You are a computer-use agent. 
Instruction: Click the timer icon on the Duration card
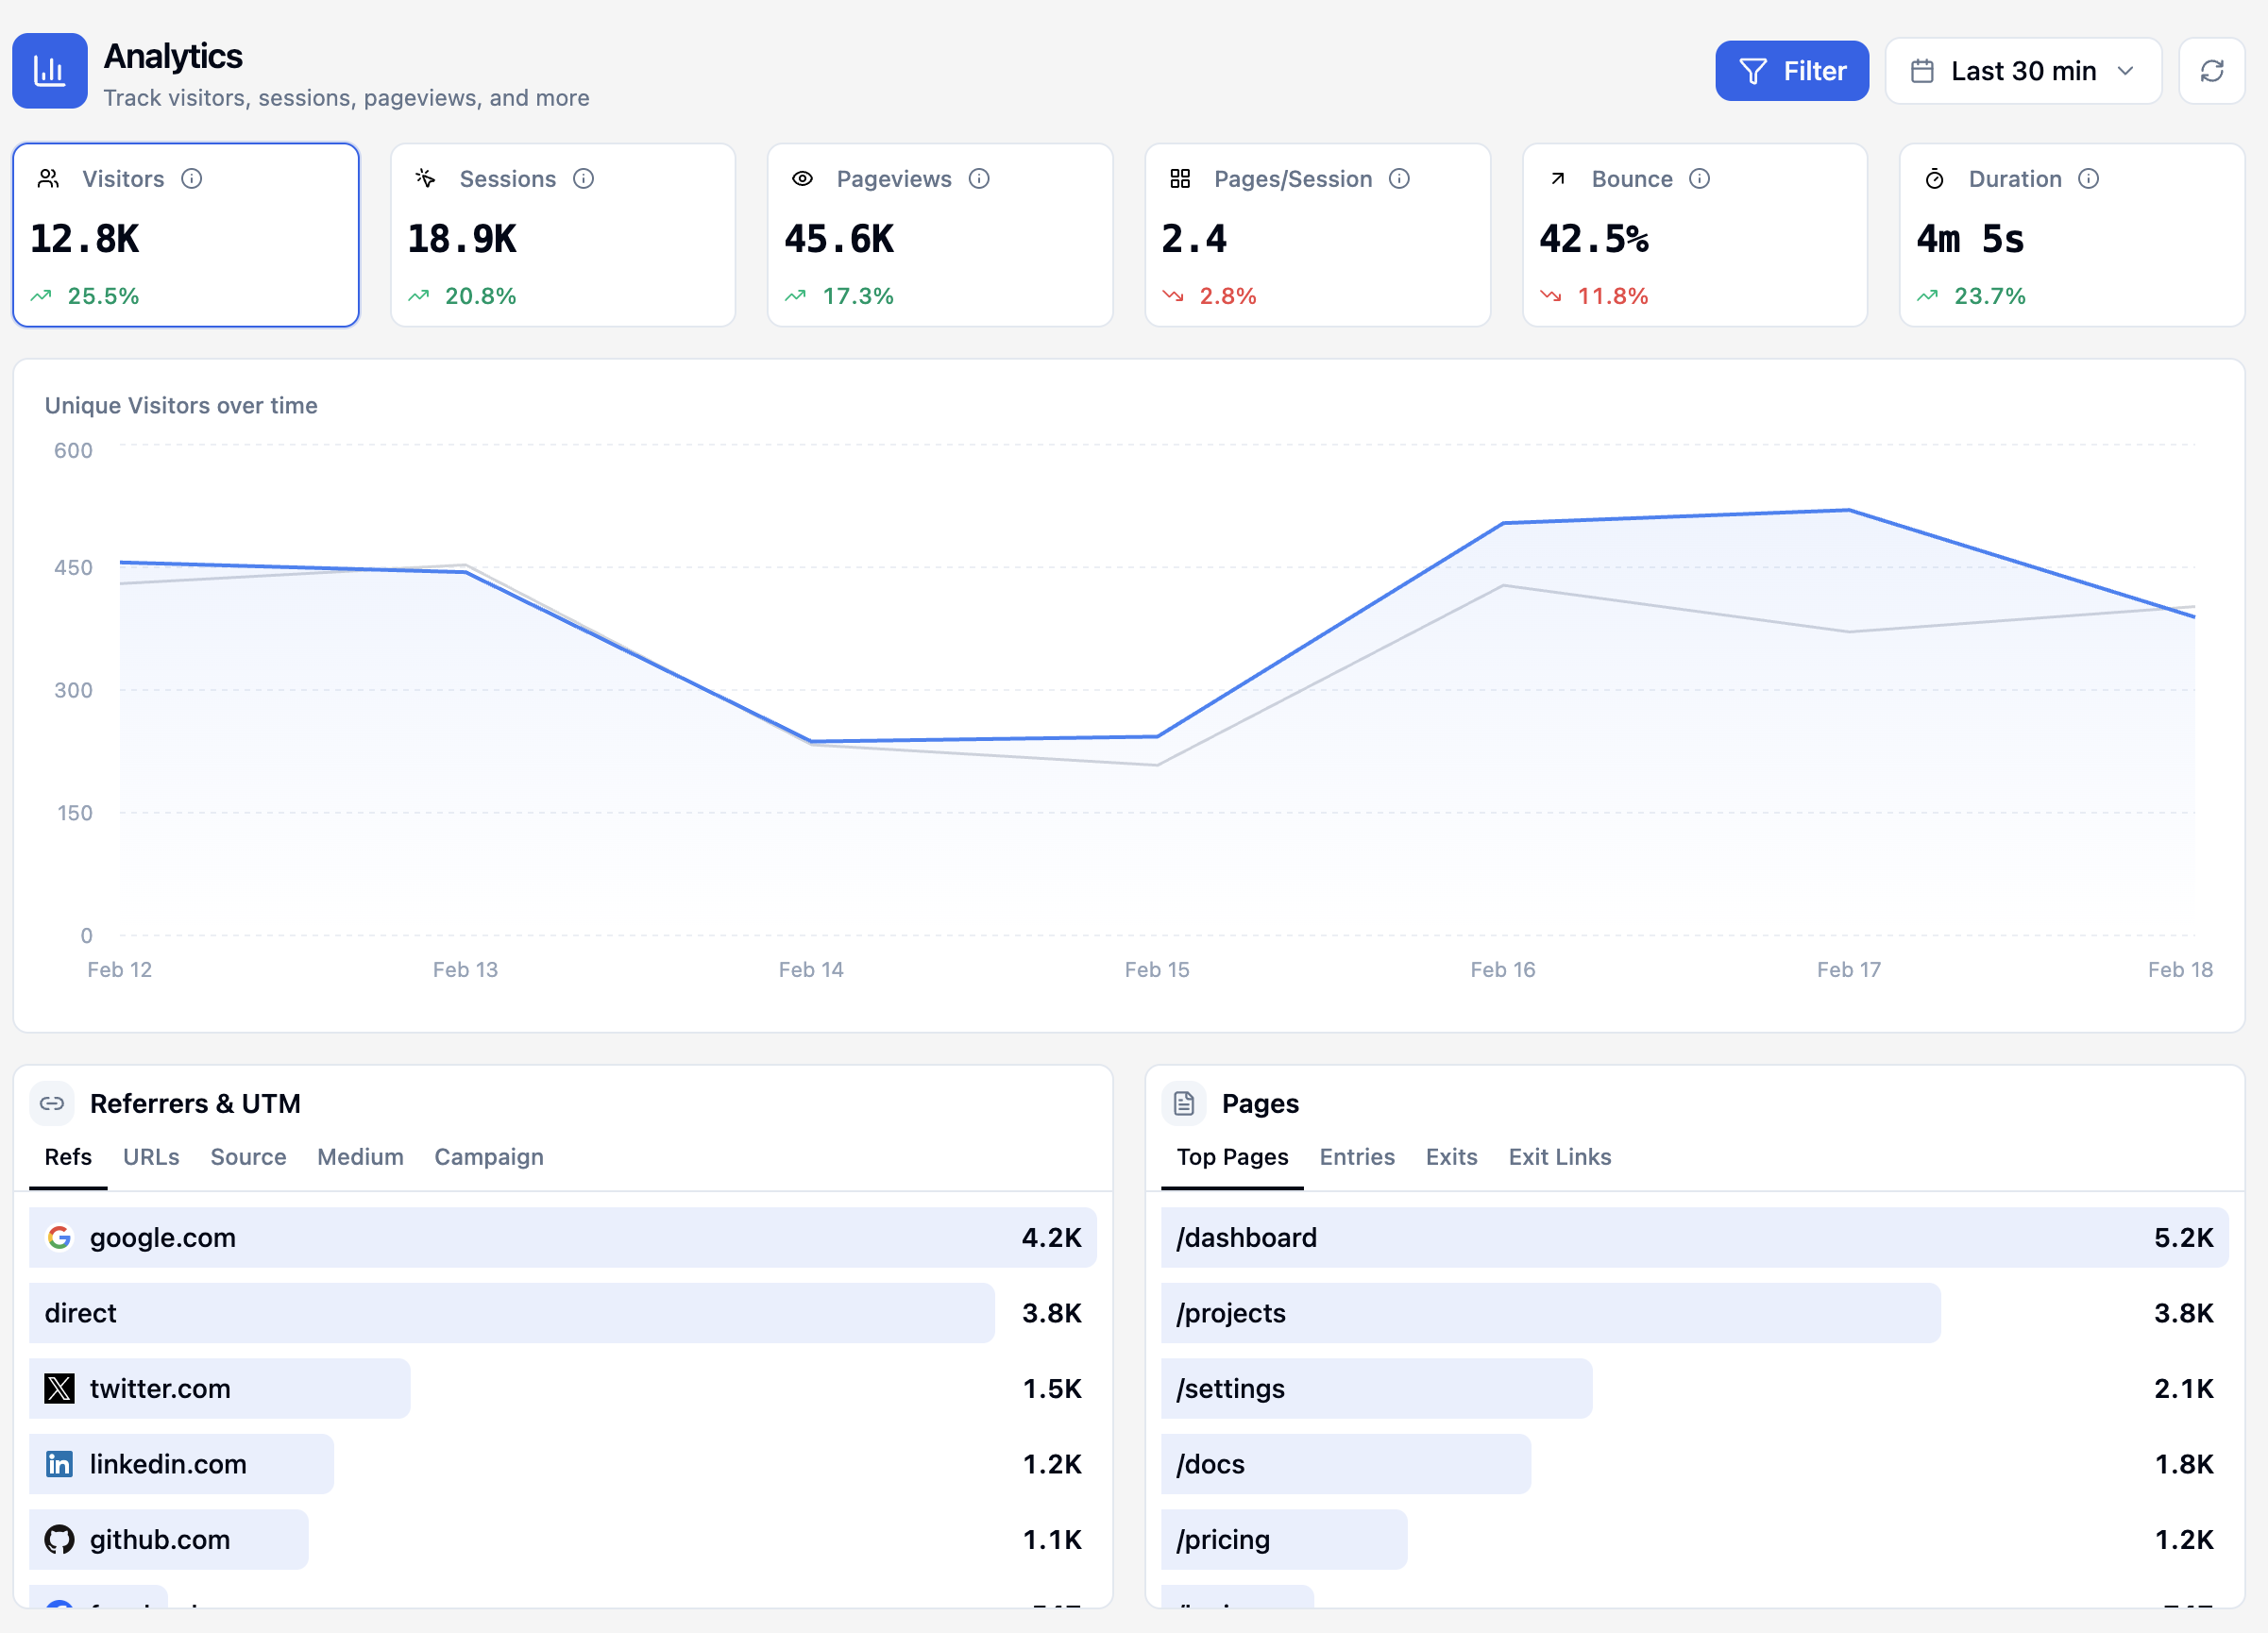tap(1935, 179)
